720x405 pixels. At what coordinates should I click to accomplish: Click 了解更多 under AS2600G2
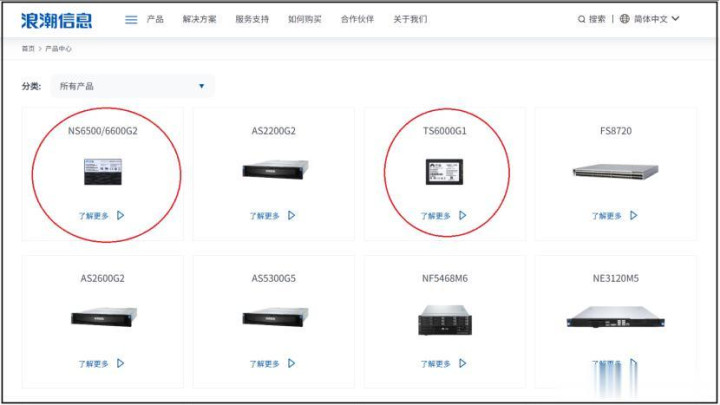[94, 364]
